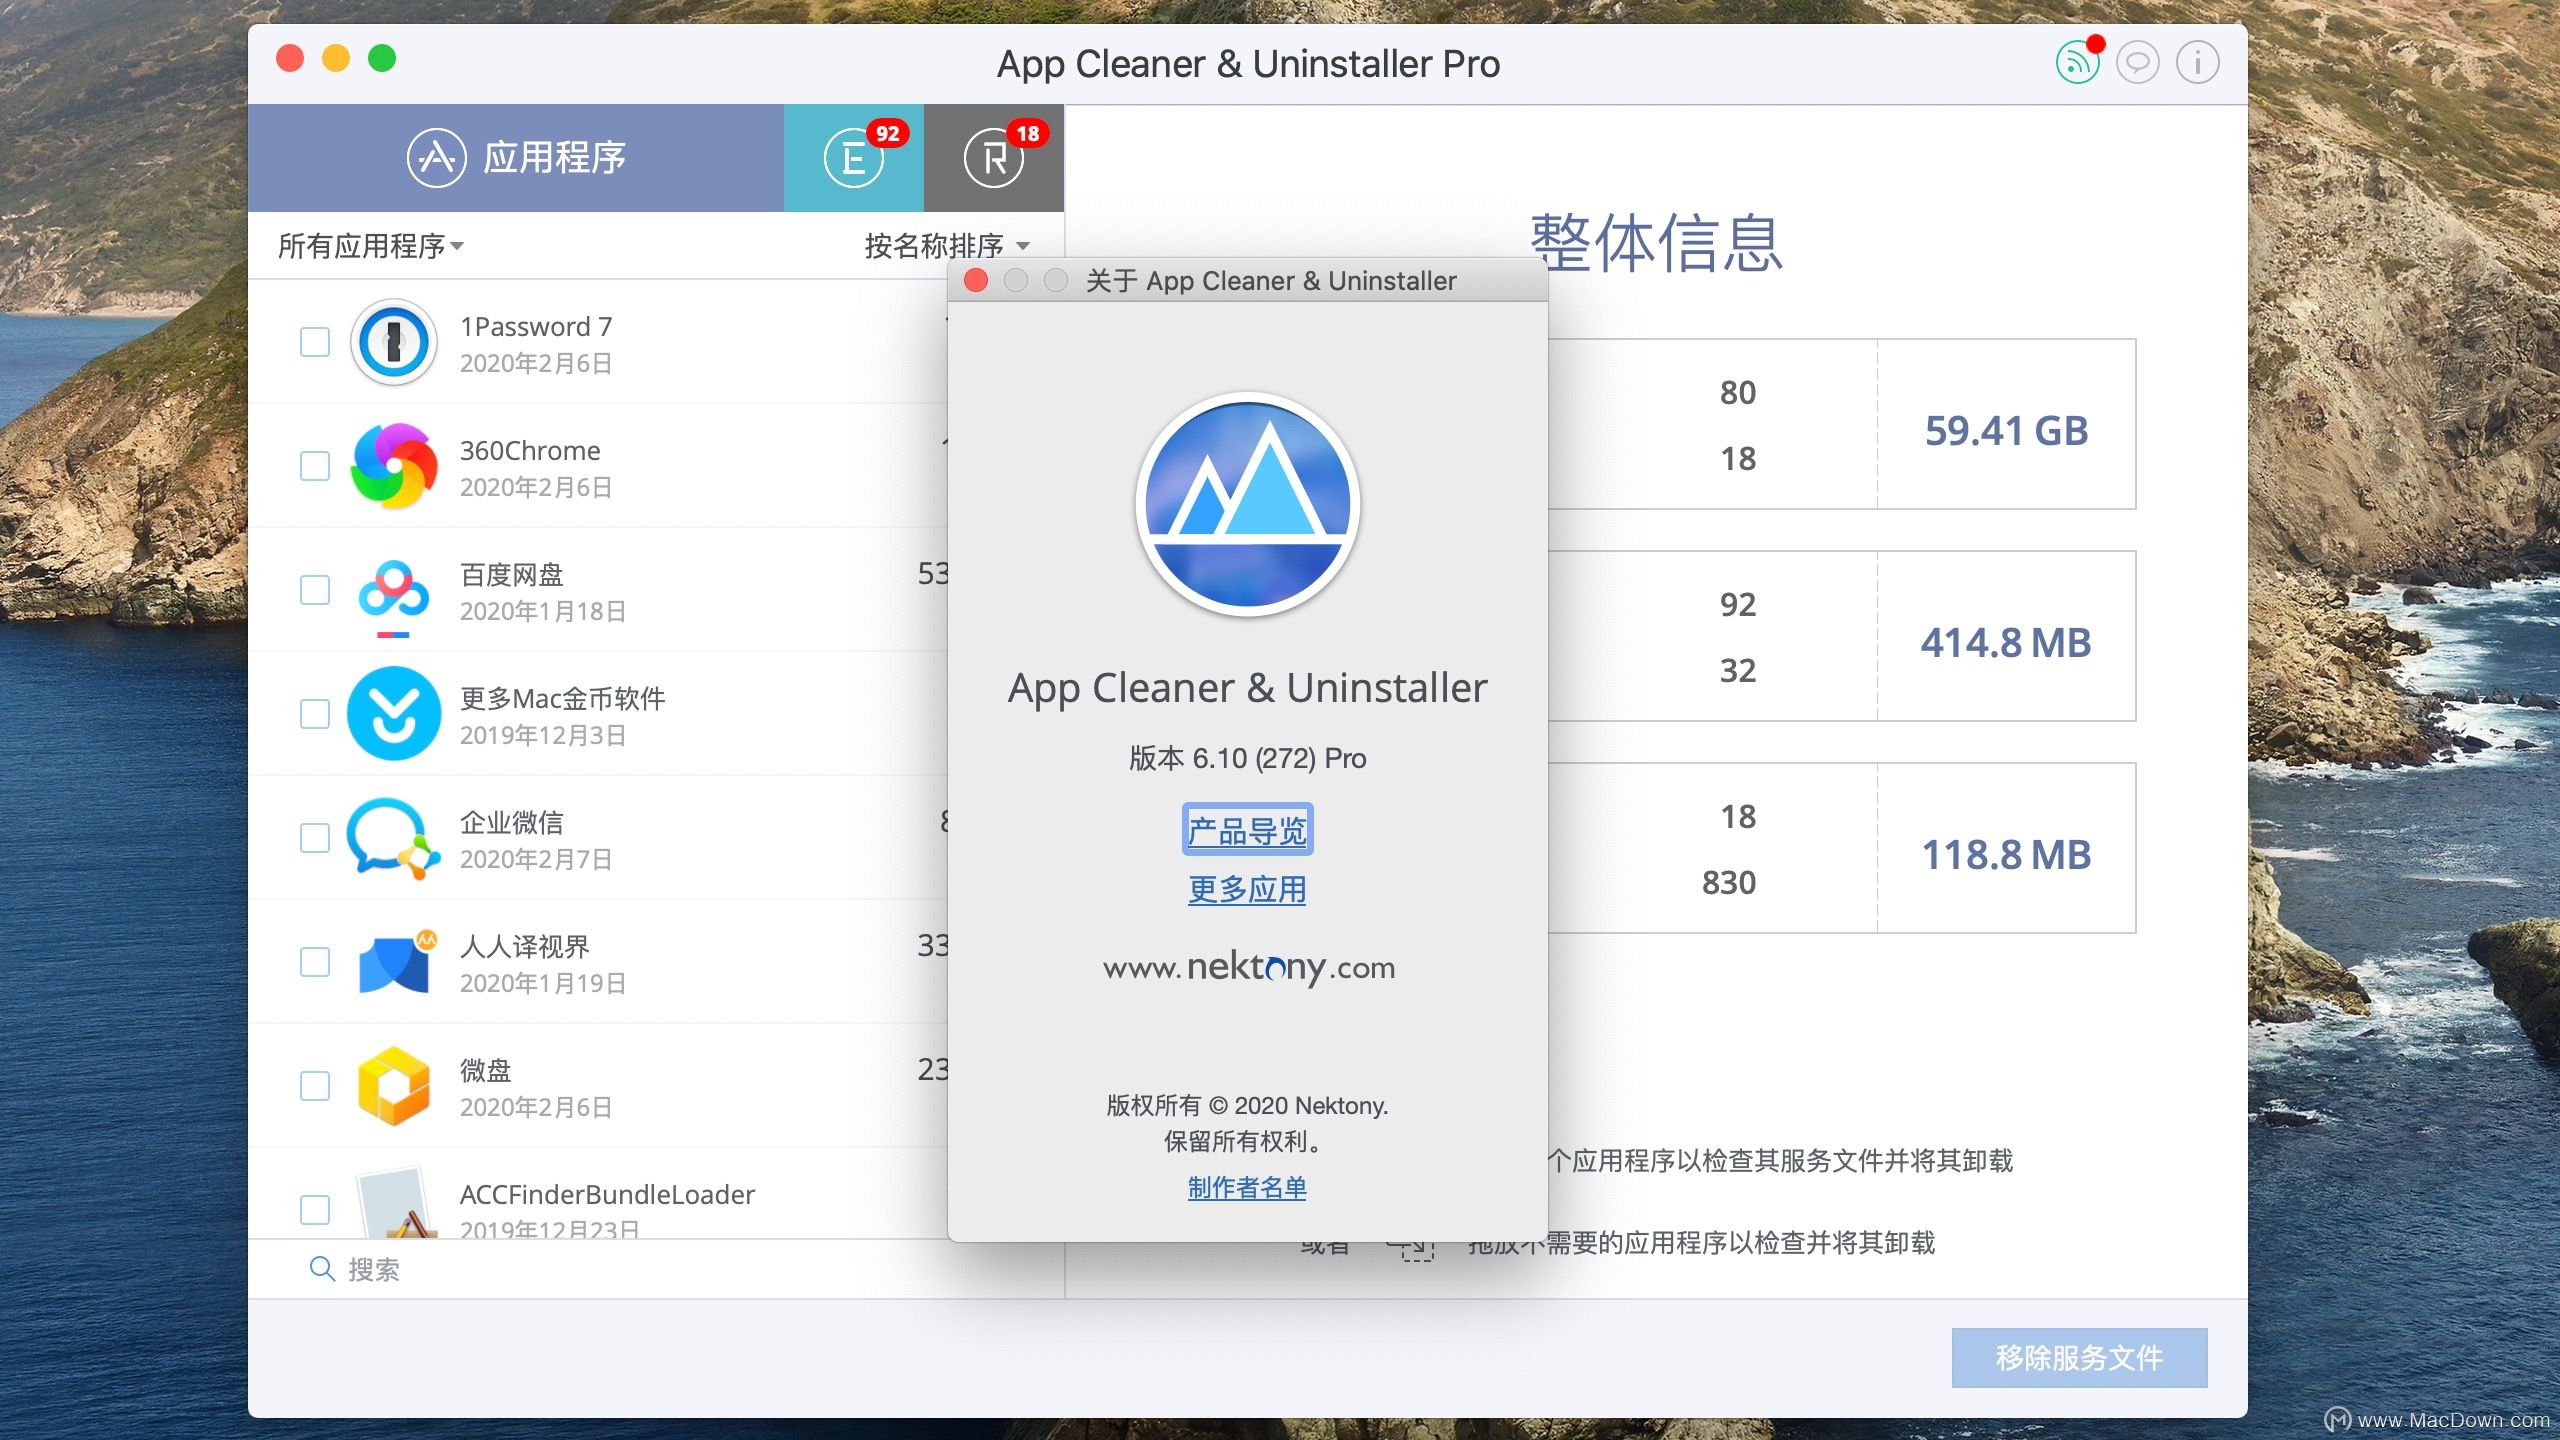Click the ACCFinderBundleLoader generic app icon
Viewport: 2560px width, 1440px height.
point(396,1202)
